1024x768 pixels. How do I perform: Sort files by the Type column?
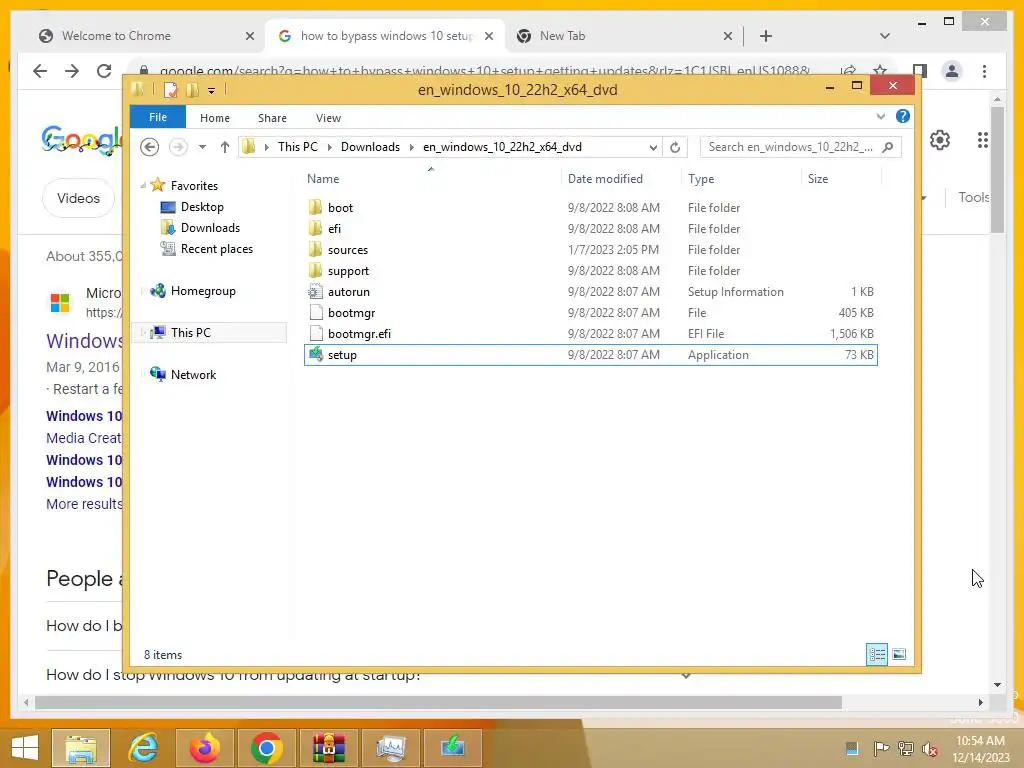[x=701, y=179]
